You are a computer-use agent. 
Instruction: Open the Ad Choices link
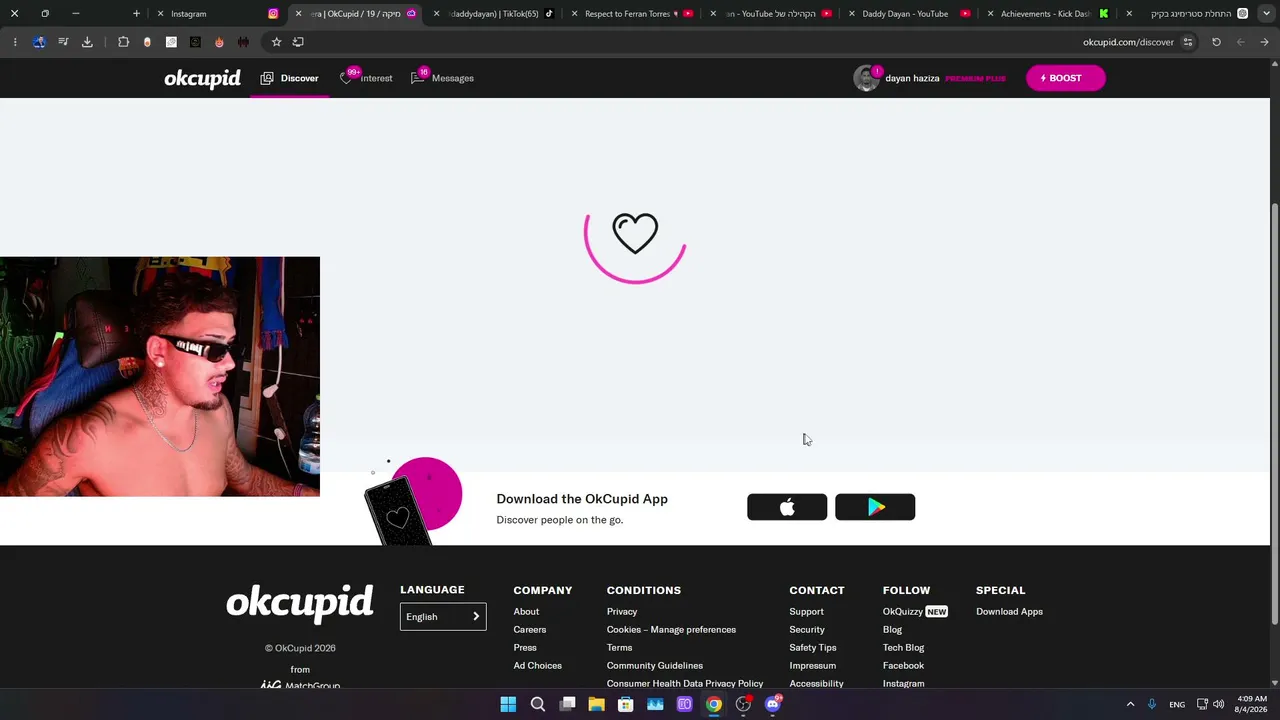pos(538,666)
